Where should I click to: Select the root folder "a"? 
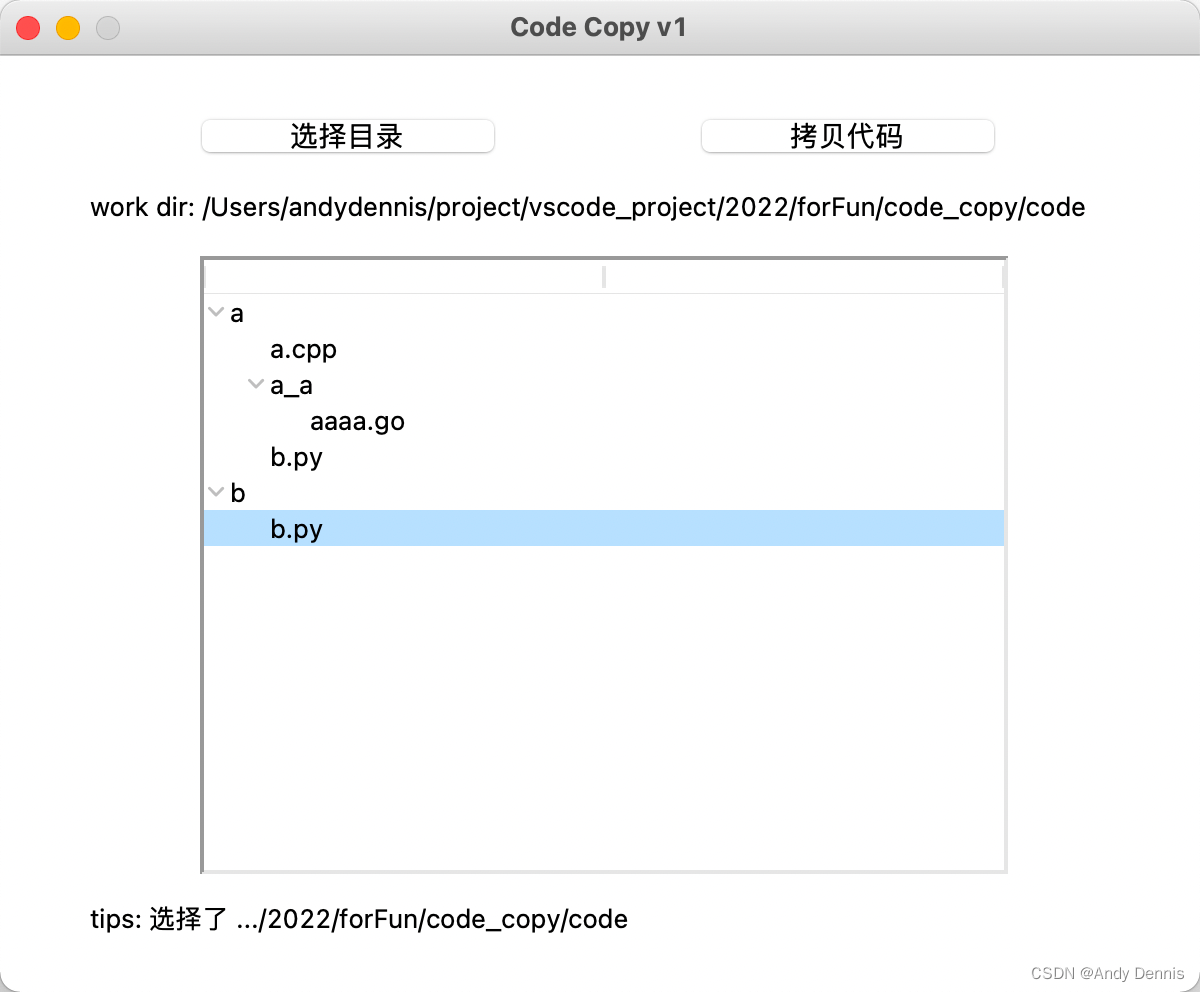(237, 313)
